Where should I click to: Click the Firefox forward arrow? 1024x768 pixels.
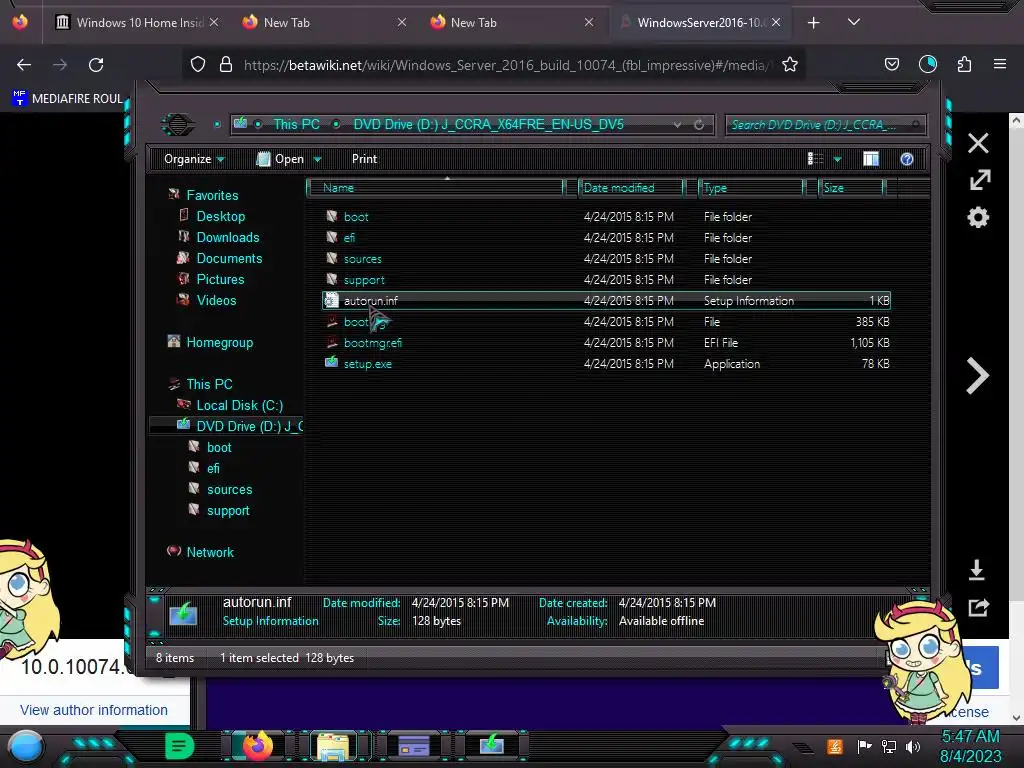coord(60,65)
